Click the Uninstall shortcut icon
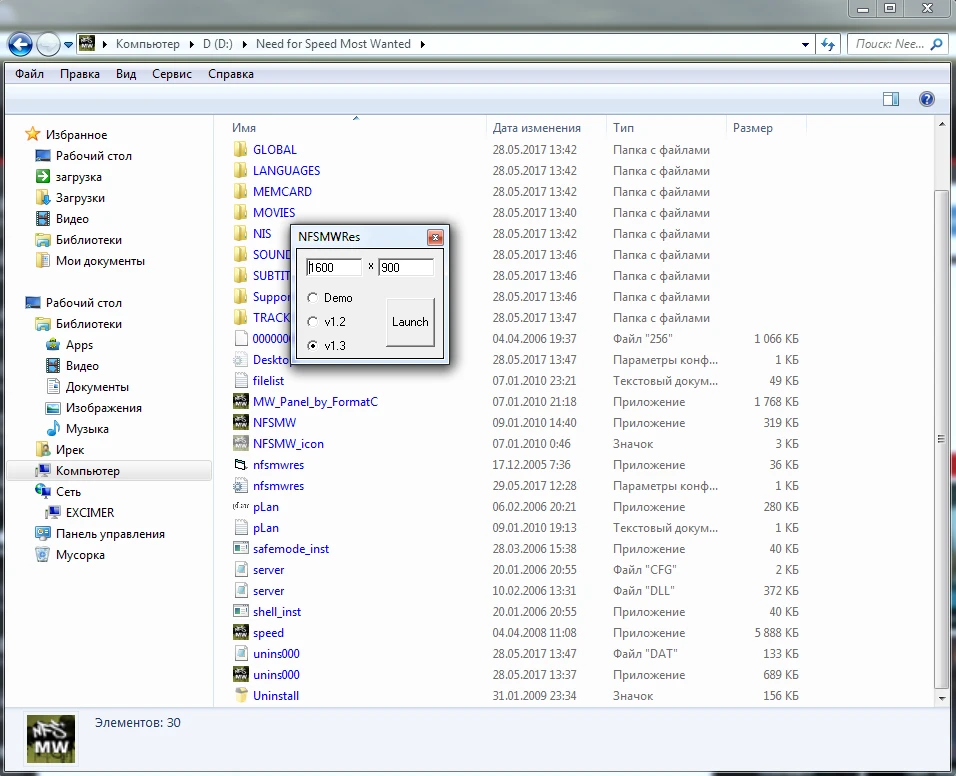This screenshot has height=776, width=956. [240, 696]
